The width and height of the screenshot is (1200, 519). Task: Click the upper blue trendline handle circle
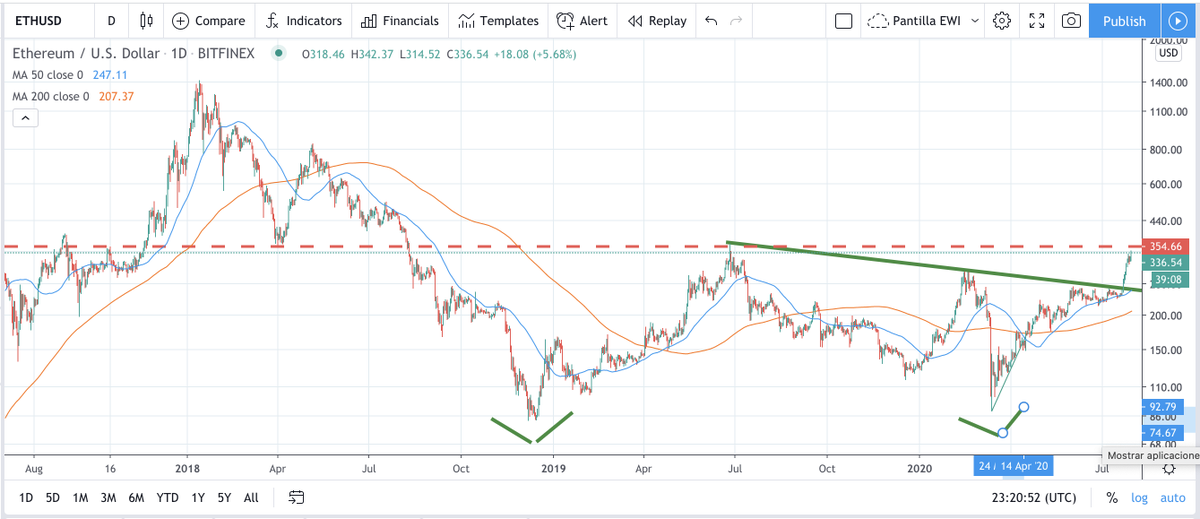[1023, 407]
